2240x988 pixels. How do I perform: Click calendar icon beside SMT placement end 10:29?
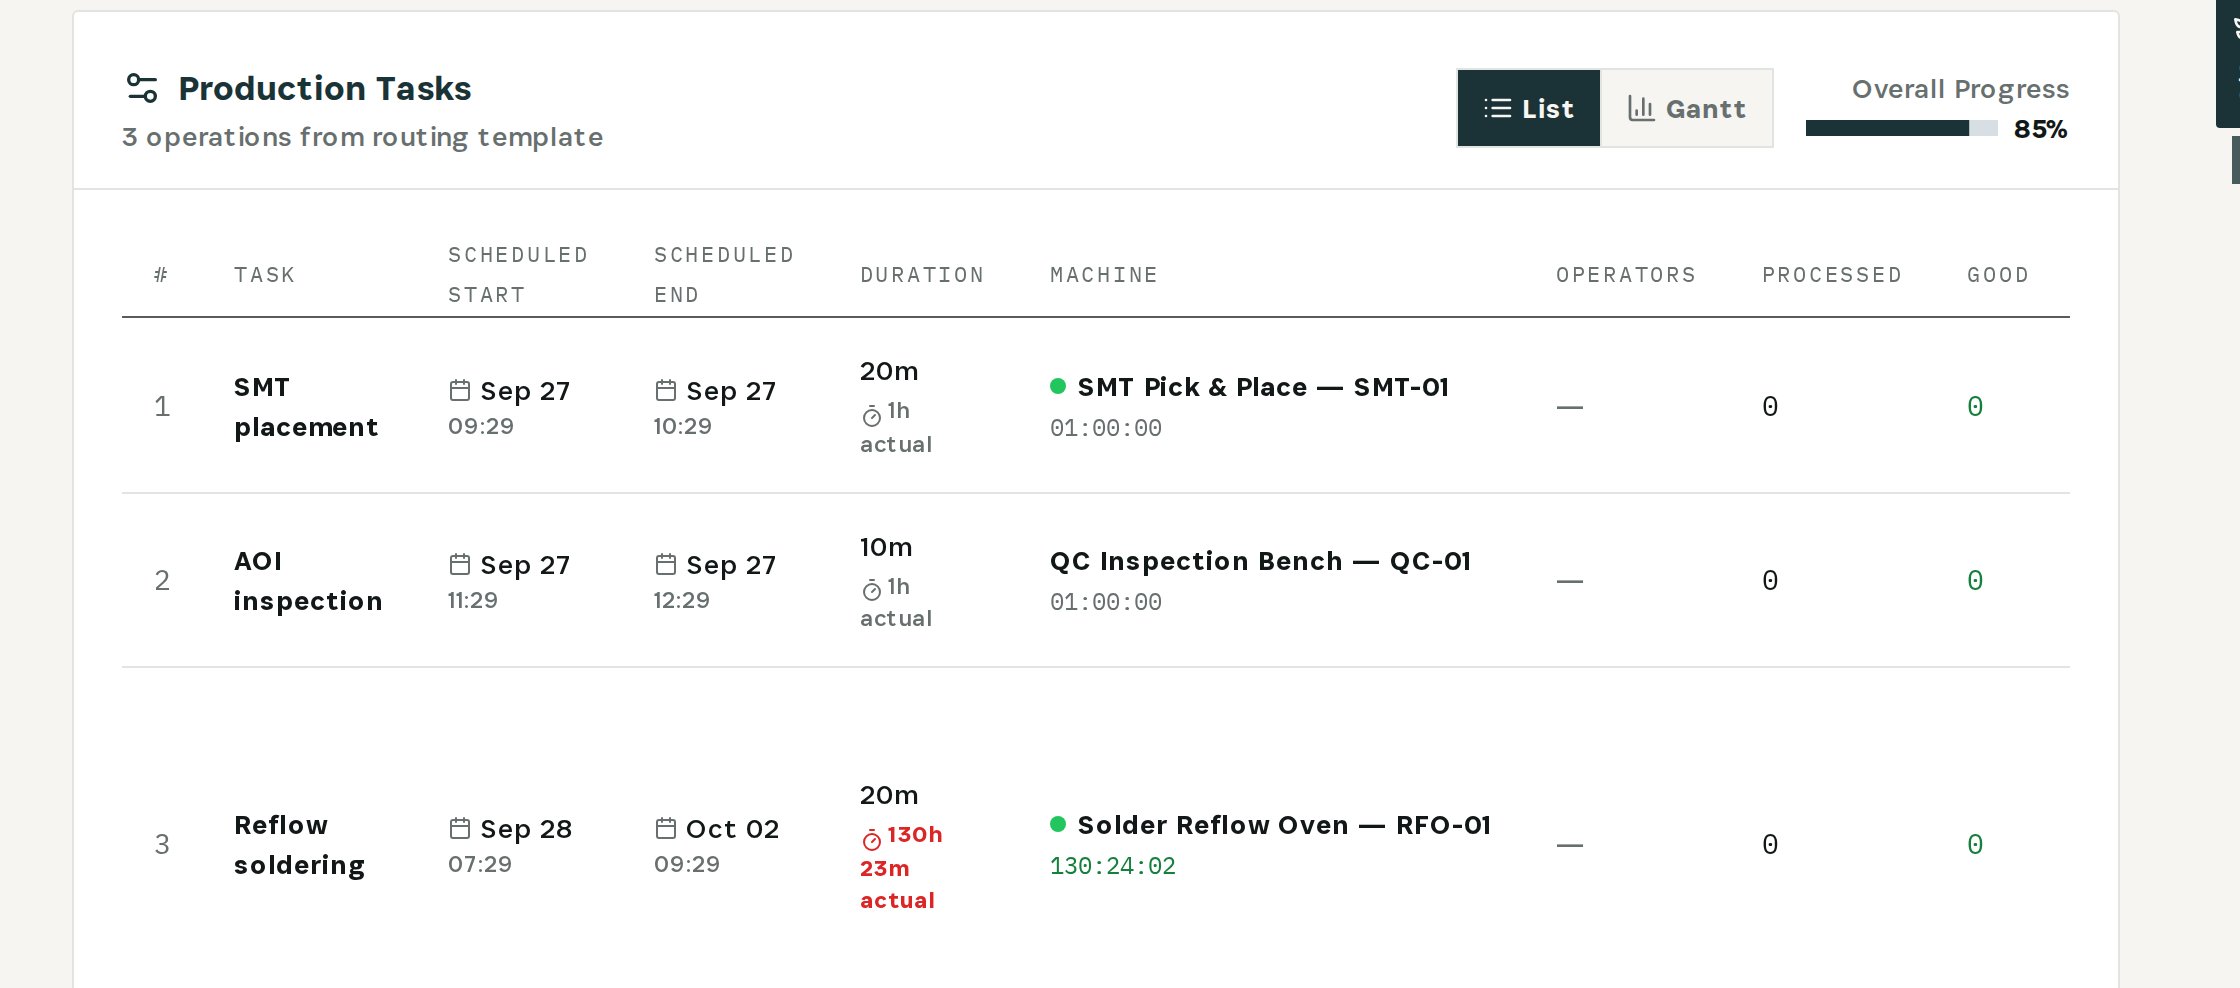tap(666, 390)
